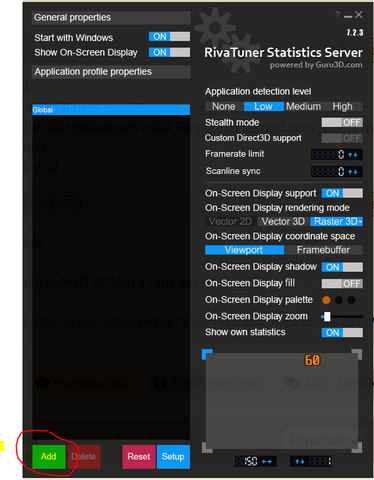This screenshot has width=374, height=480.
Task: Click the green Add button
Action: click(x=49, y=457)
